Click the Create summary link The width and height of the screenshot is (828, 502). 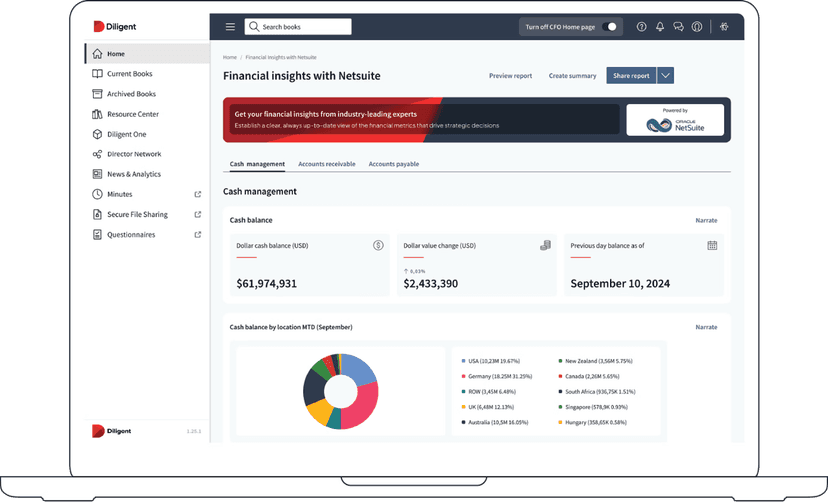[572, 76]
